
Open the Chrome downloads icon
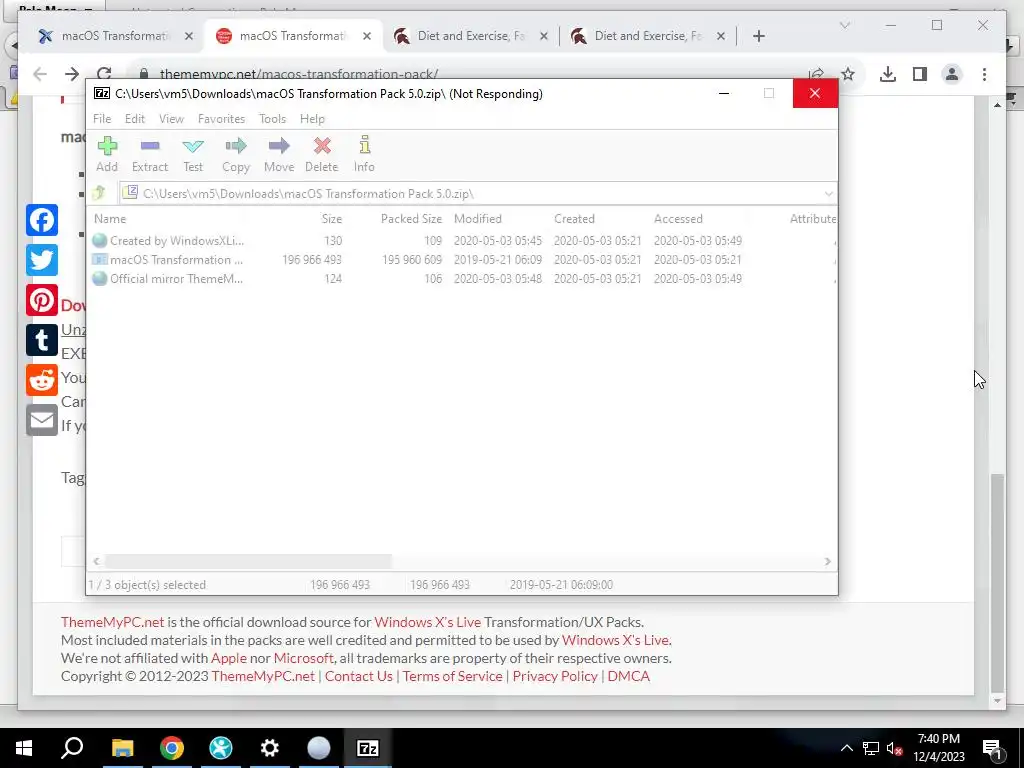click(x=888, y=74)
